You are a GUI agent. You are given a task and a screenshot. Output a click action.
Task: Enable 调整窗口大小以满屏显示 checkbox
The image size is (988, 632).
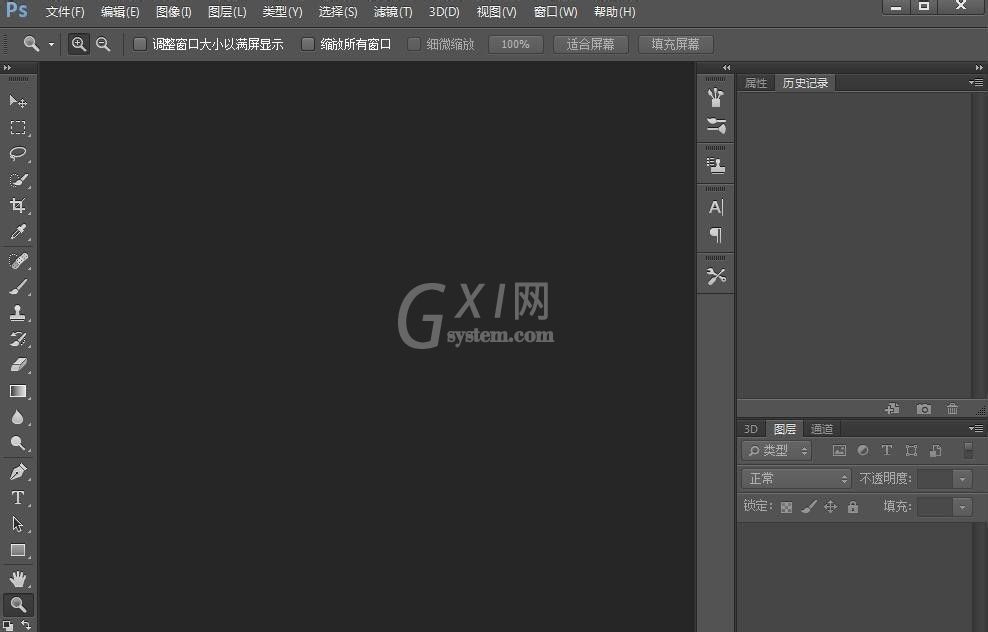tap(140, 44)
